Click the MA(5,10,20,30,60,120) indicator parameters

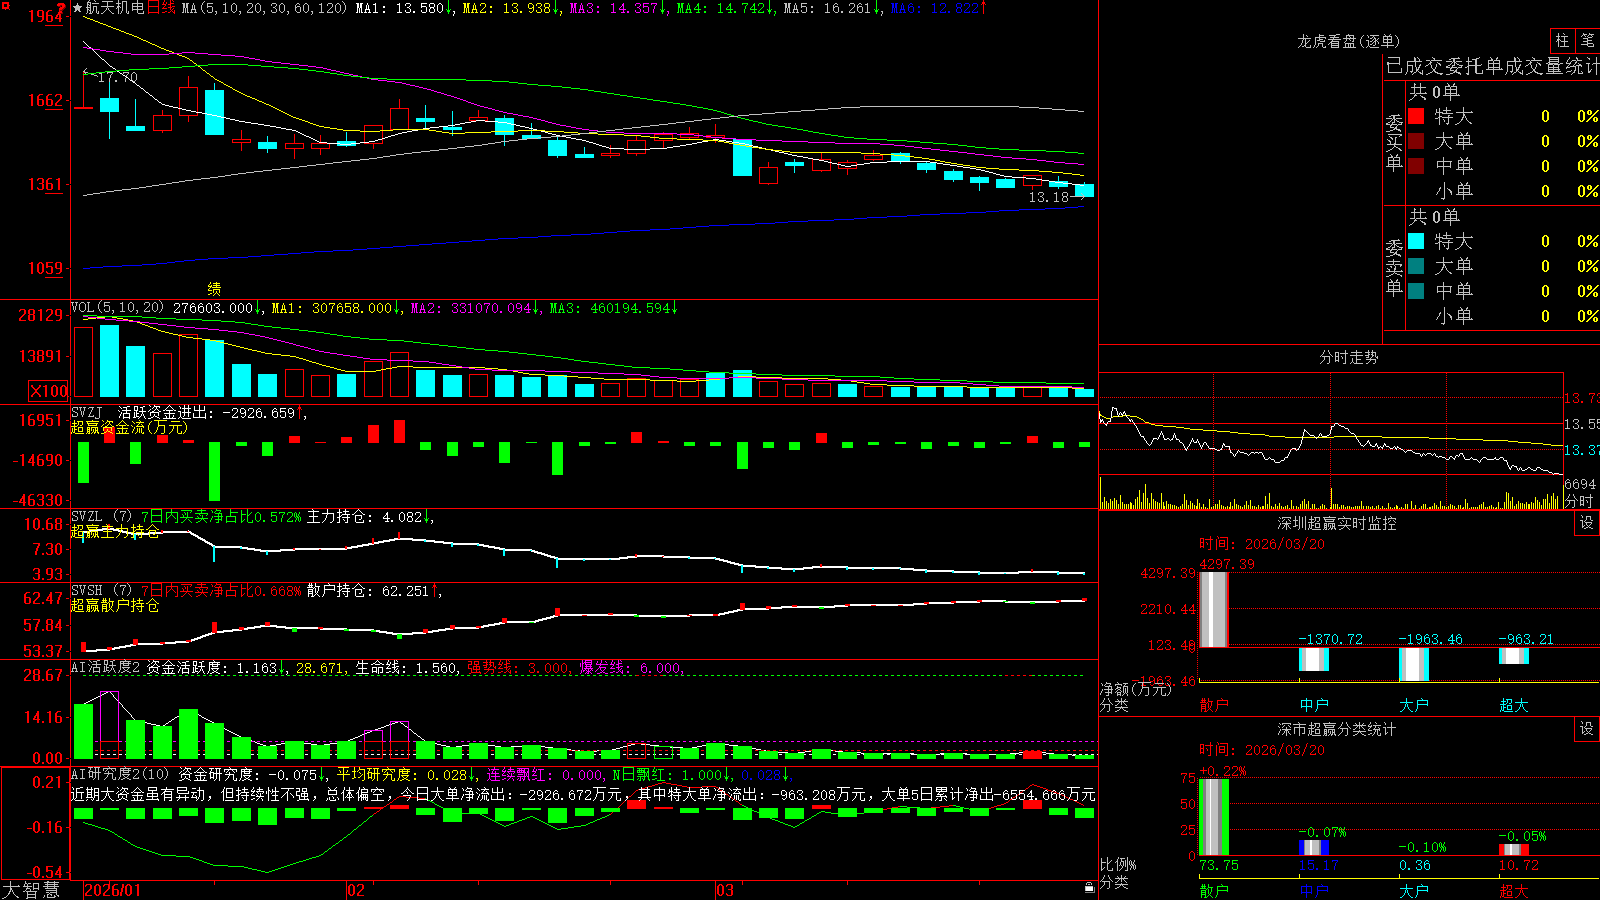click(x=265, y=8)
